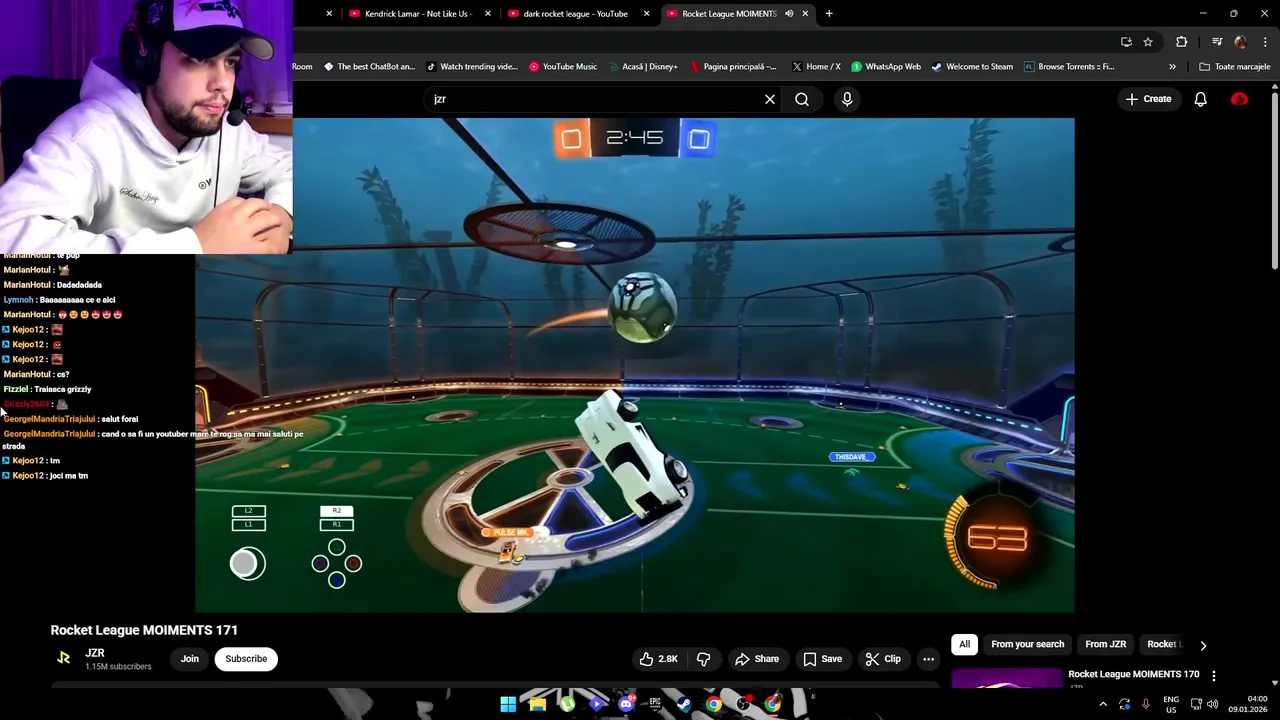The width and height of the screenshot is (1280, 720).
Task: Mute the Rocket League MOIMENTS tab audio
Action: pos(789,14)
